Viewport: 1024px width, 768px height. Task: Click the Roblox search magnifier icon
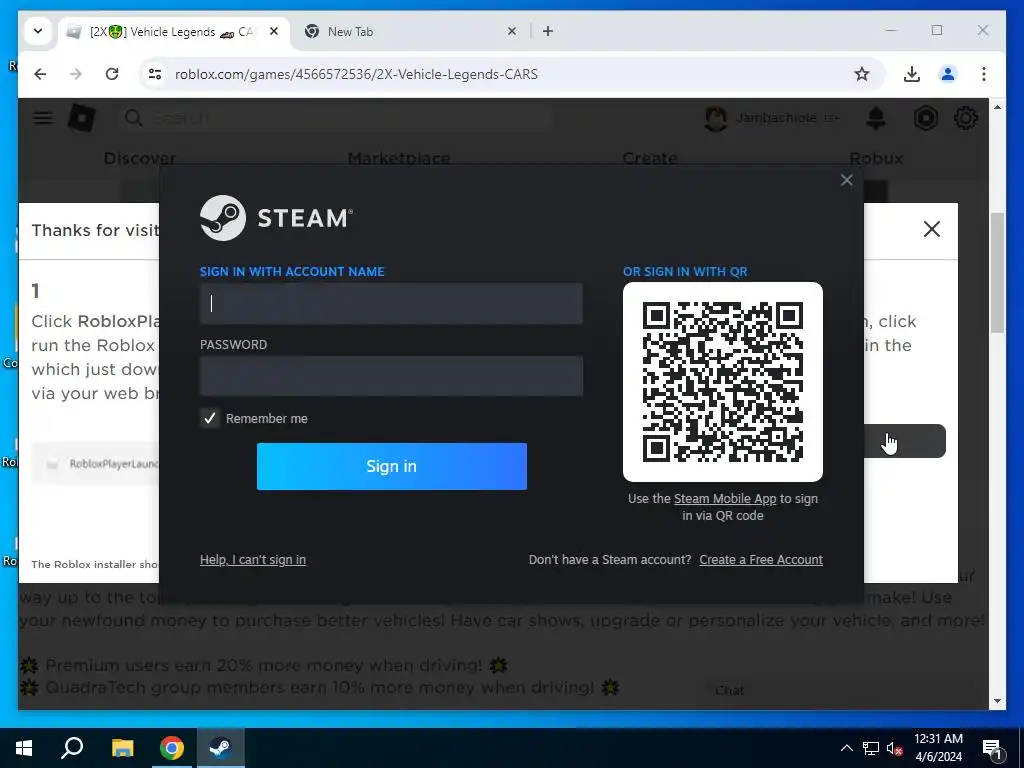click(x=134, y=118)
